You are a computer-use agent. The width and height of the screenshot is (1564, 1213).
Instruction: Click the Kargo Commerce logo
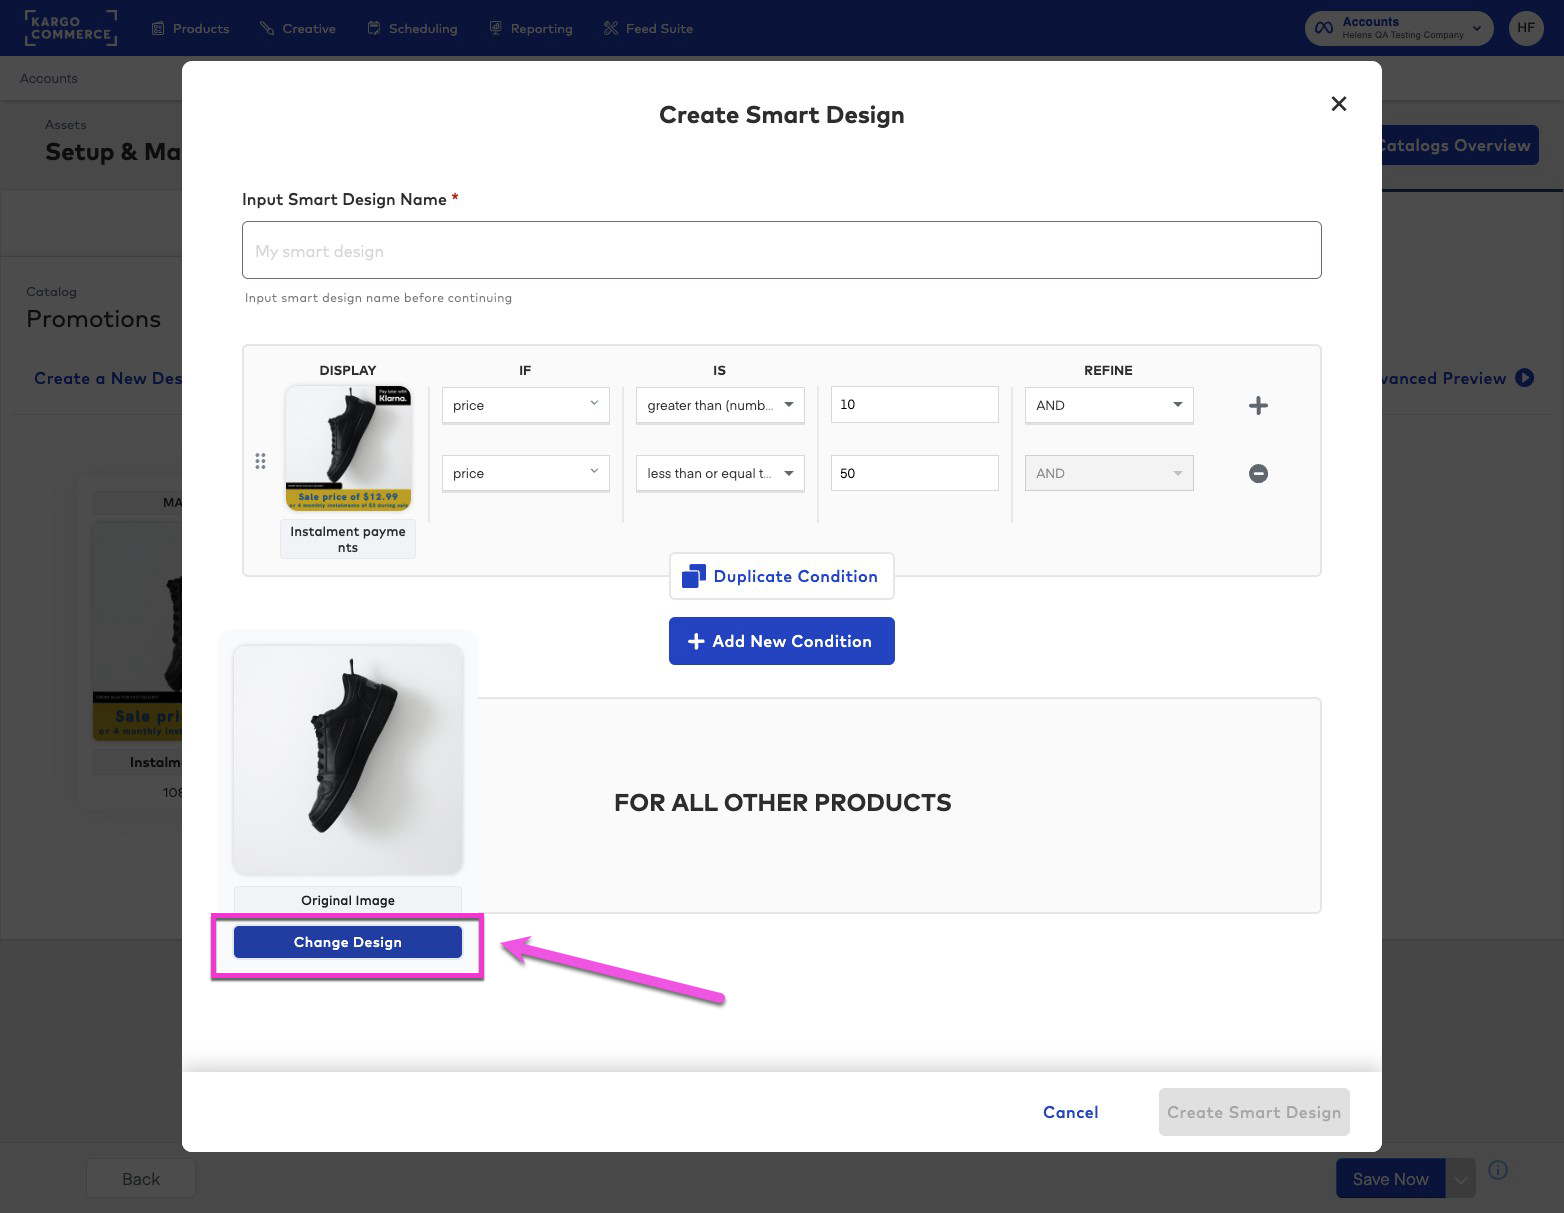(x=71, y=28)
